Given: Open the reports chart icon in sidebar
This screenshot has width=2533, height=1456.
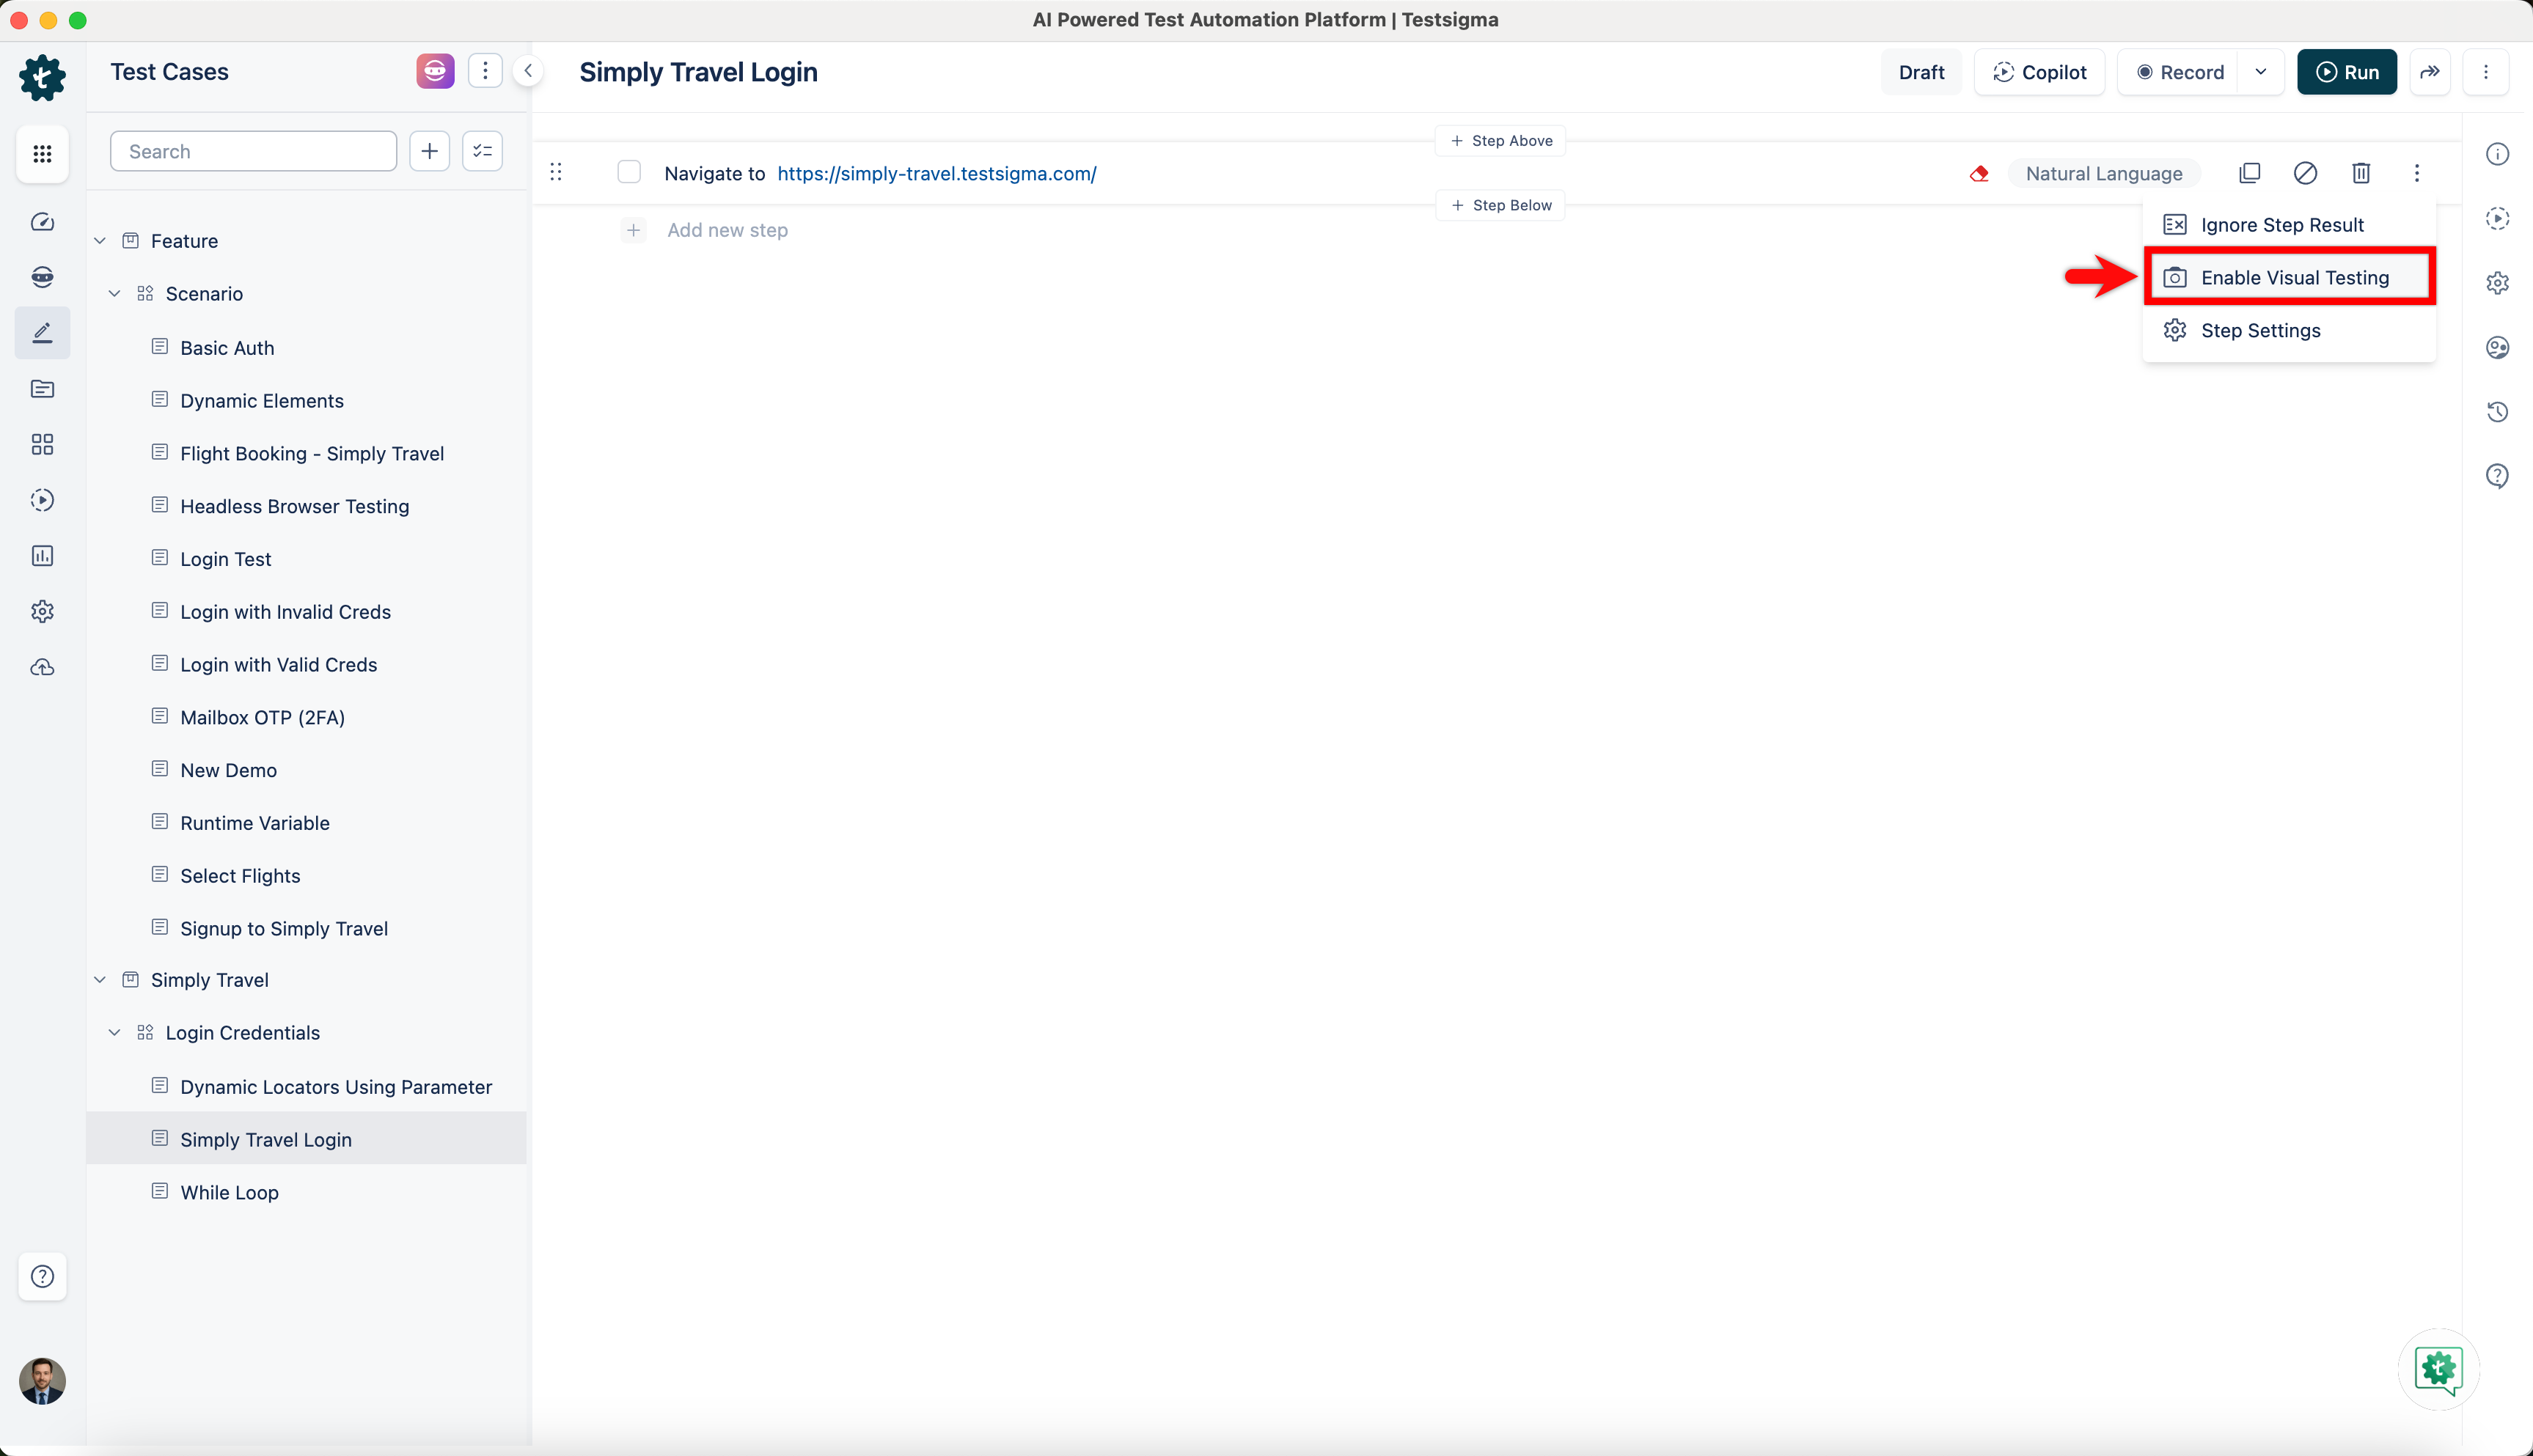Looking at the screenshot, I should (x=42, y=556).
